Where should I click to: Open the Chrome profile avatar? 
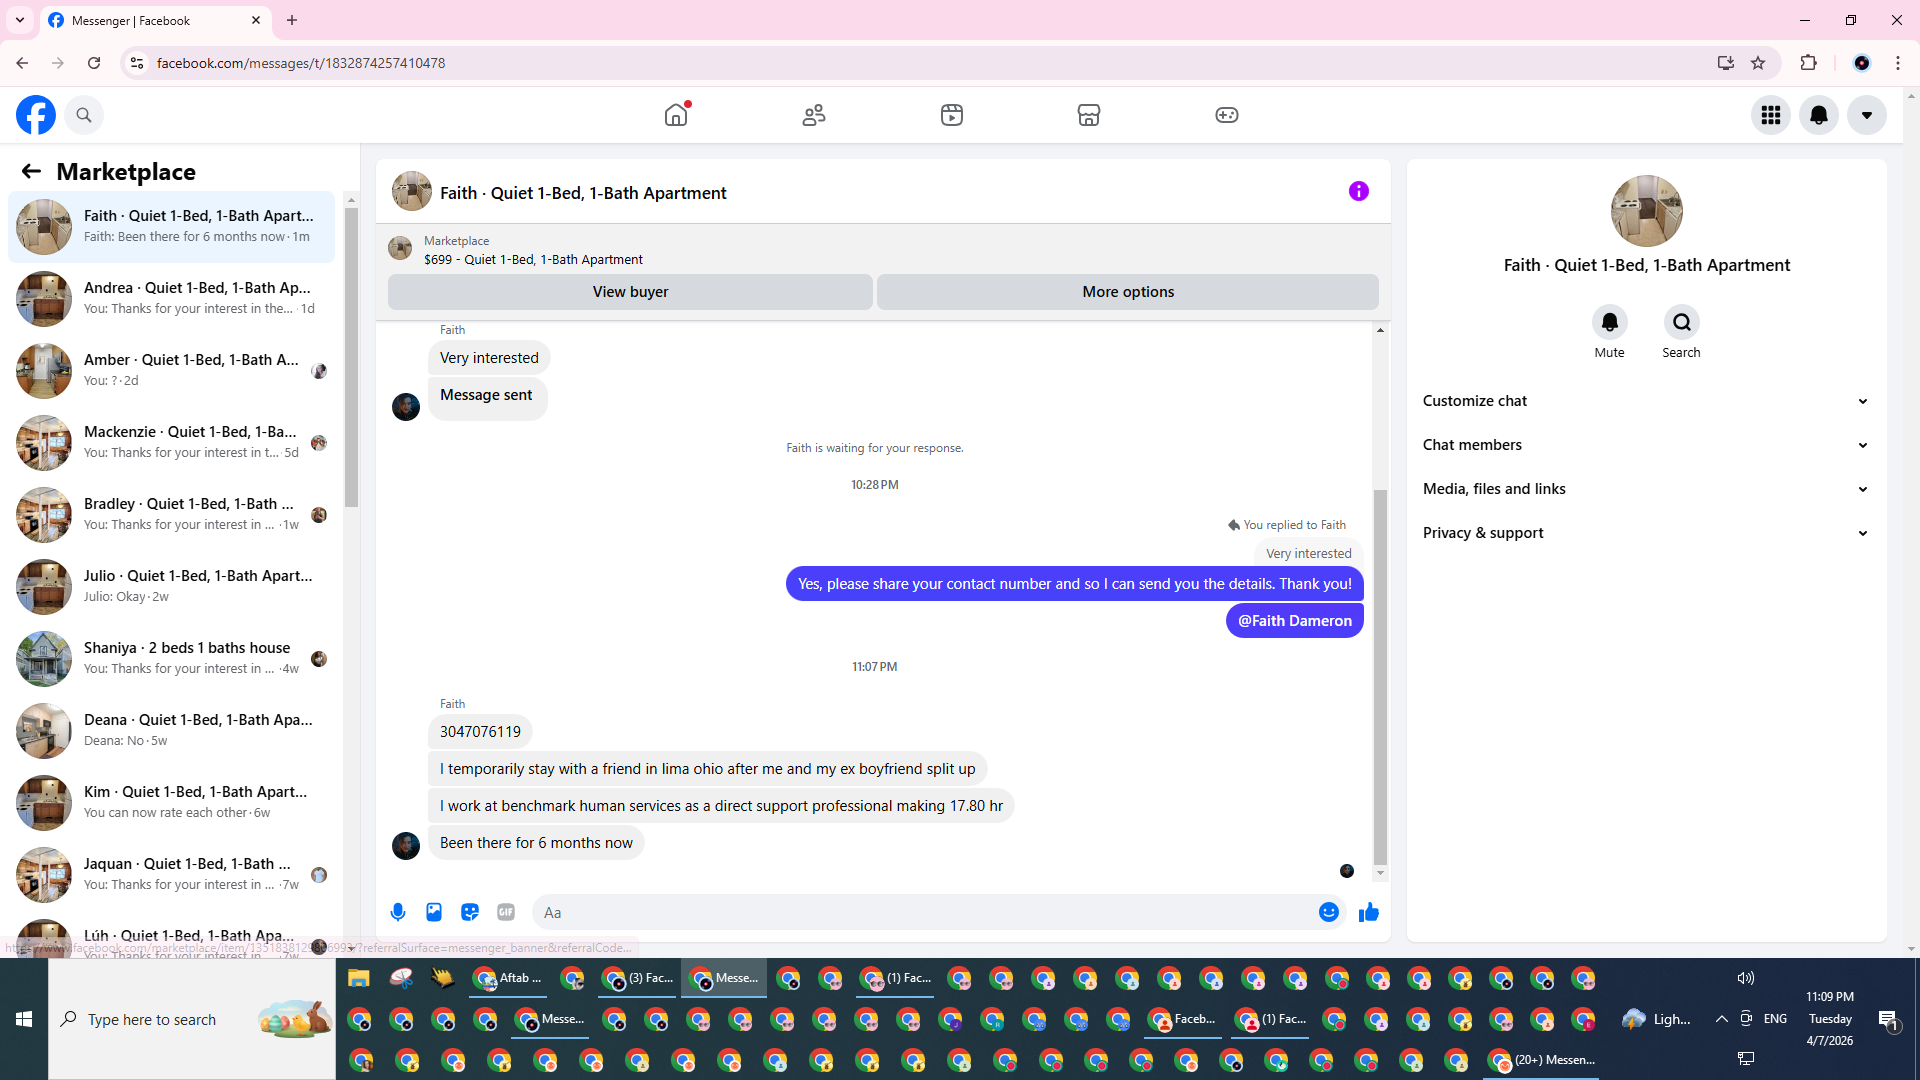point(1862,63)
